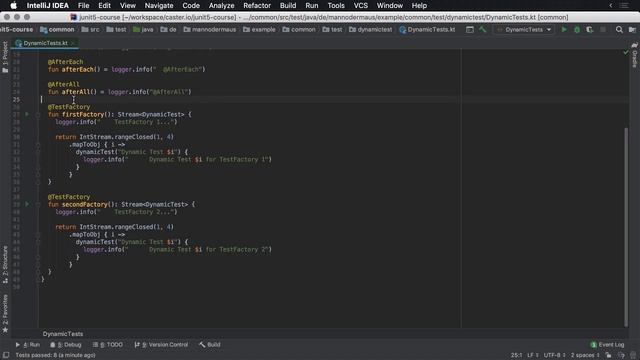
Task: Open IntelliJ IDEA application menu
Action: point(48,6)
